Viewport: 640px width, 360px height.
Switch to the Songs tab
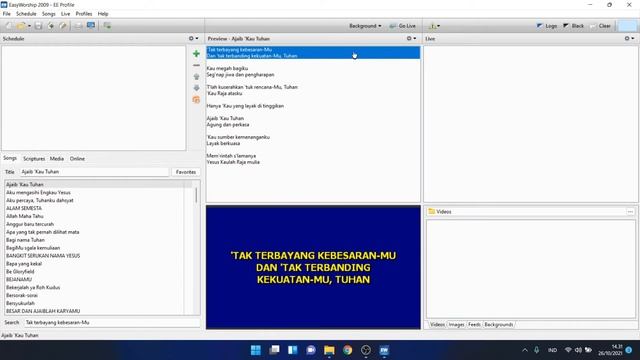point(10,158)
